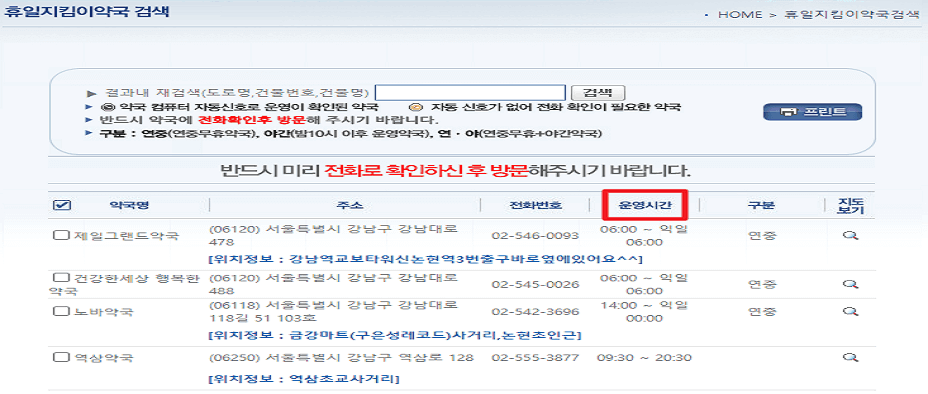Check the 건강한세상 행복한 약국 checkbox
The width and height of the screenshot is (928, 394).
62,277
